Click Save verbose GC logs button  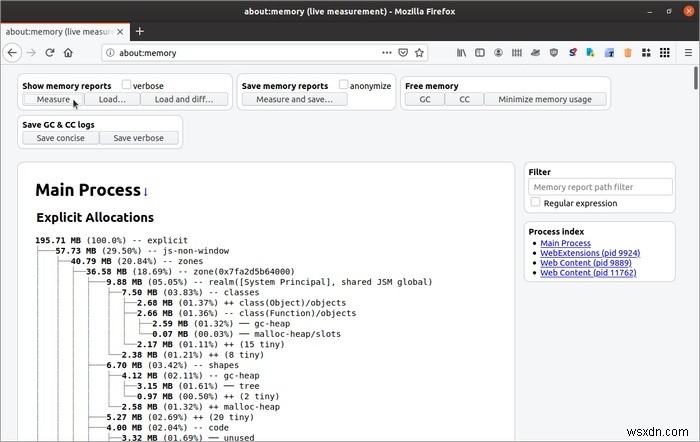pyautogui.click(x=138, y=138)
